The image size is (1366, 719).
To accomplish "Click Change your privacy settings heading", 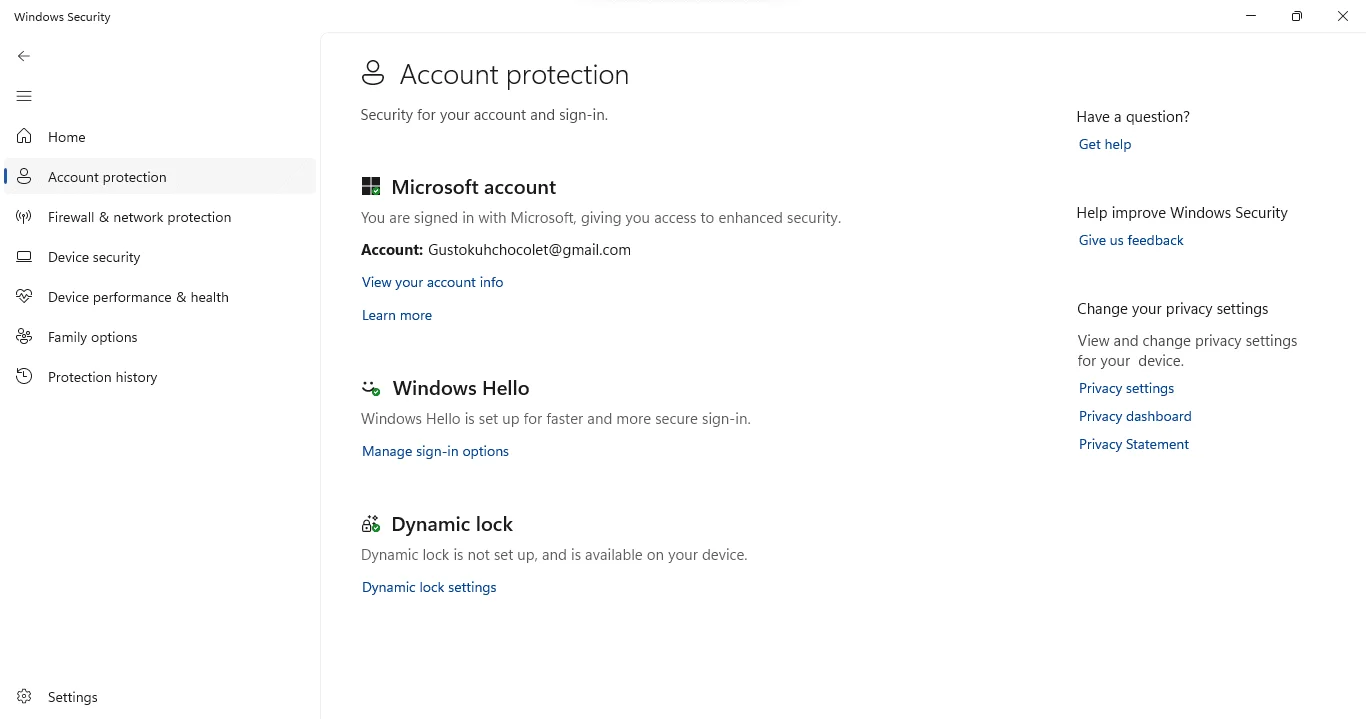I will (1172, 309).
